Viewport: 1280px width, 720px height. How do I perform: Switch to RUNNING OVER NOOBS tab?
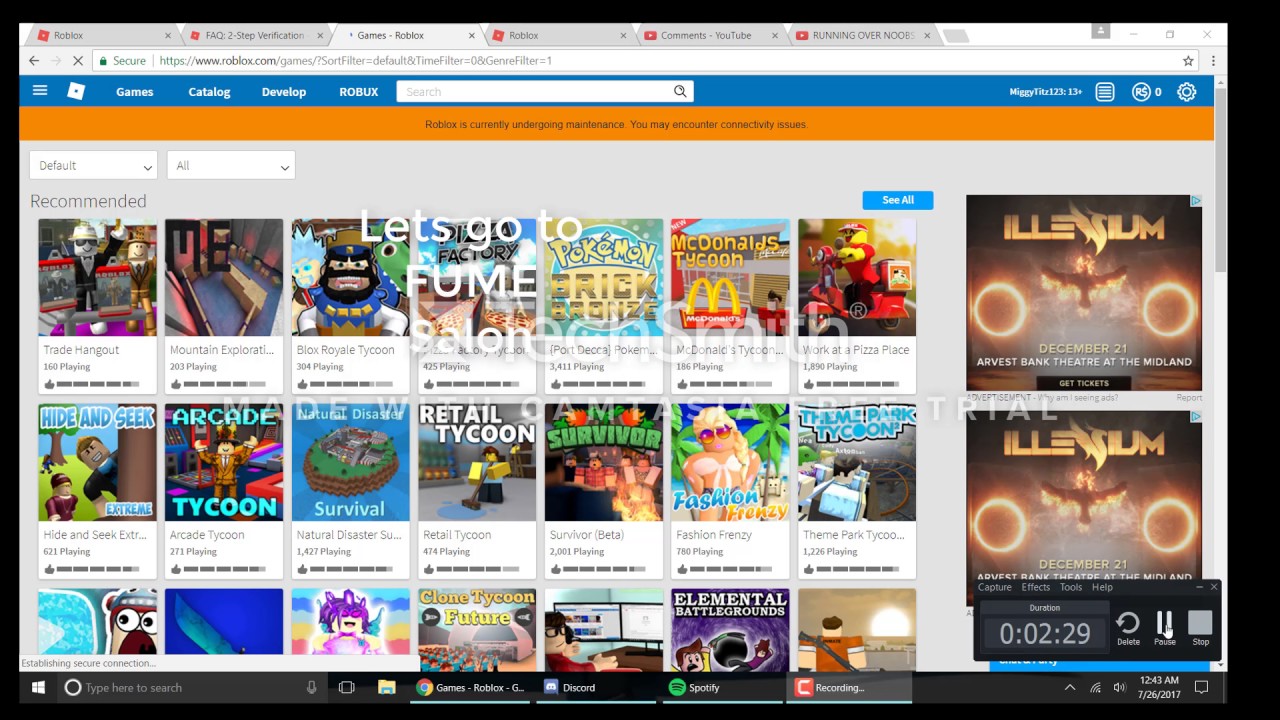click(x=863, y=35)
